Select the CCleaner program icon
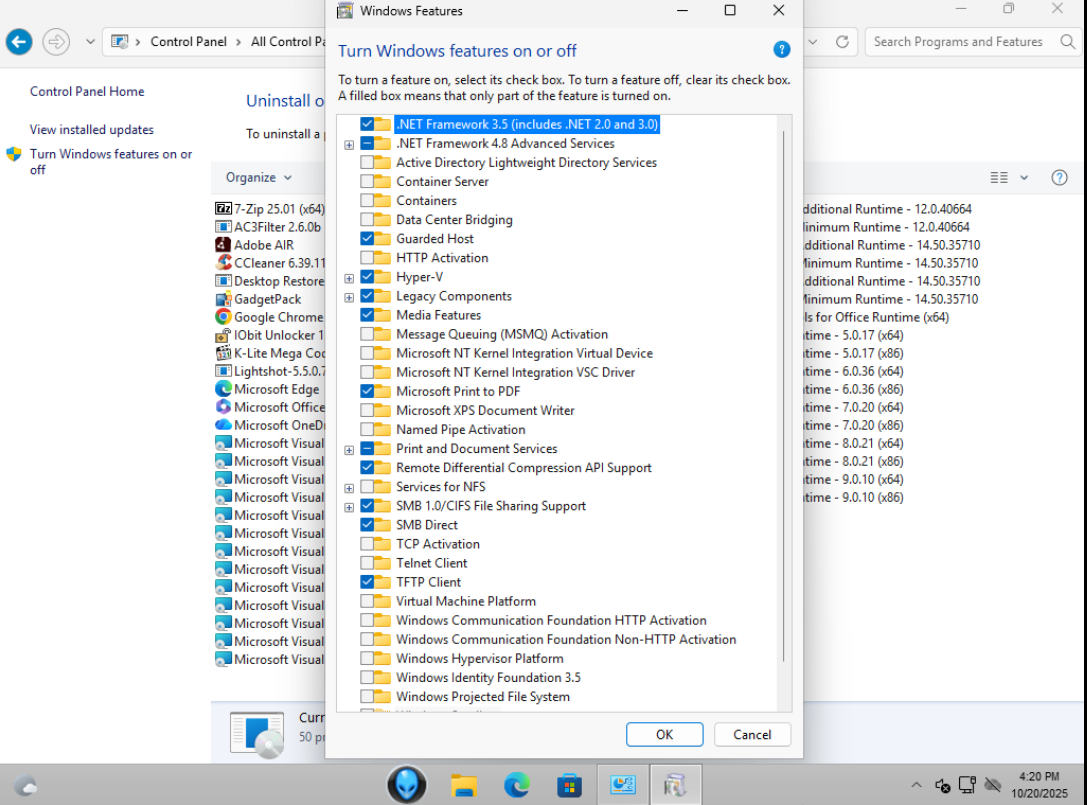Image resolution: width=1087 pixels, height=805 pixels. tap(223, 263)
